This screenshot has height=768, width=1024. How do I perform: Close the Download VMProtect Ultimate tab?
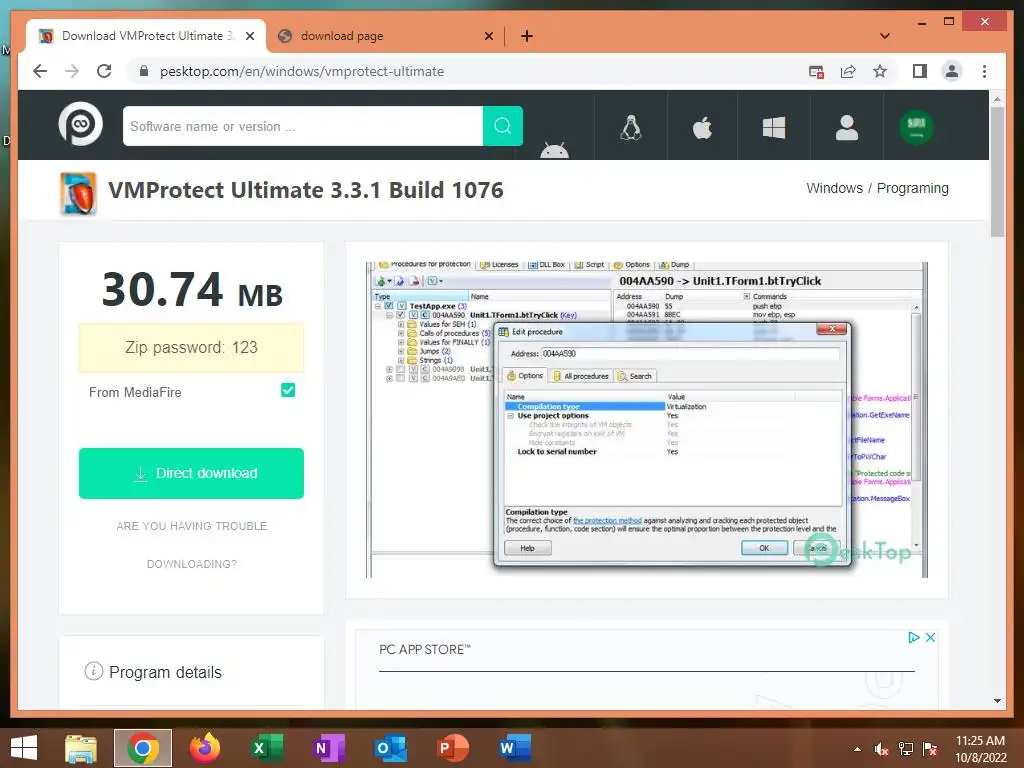(x=249, y=37)
